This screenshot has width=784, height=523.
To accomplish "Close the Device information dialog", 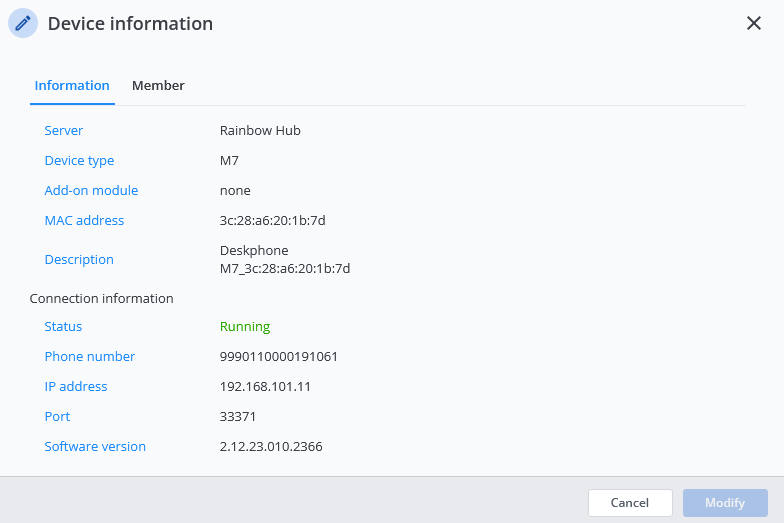I will click(x=754, y=23).
